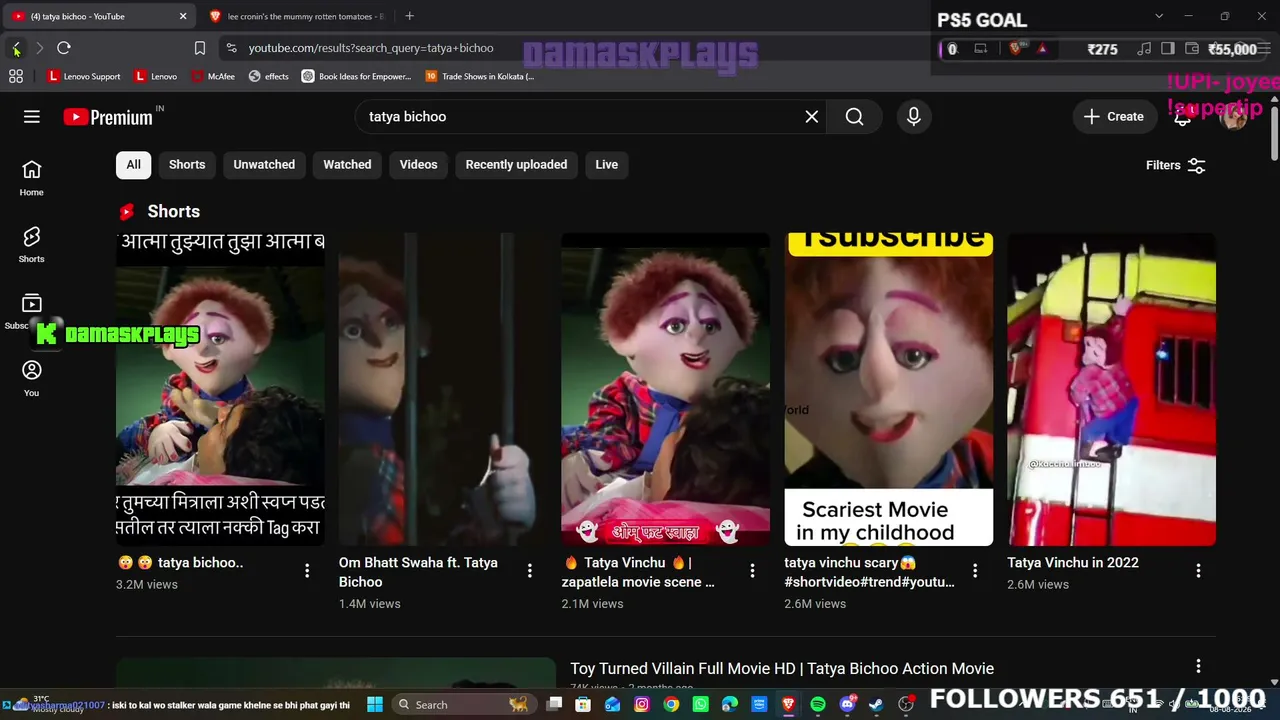The width and height of the screenshot is (1280, 720).
Task: Open 'Toy Turned Villain Full Movie HD' title
Action: pyautogui.click(x=782, y=669)
